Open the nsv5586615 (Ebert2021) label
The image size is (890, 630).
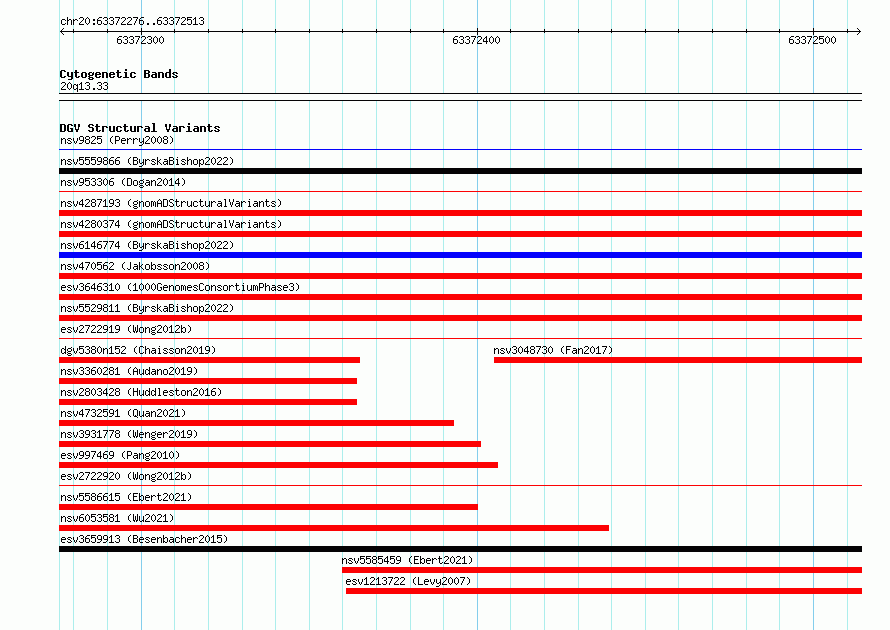tap(126, 497)
